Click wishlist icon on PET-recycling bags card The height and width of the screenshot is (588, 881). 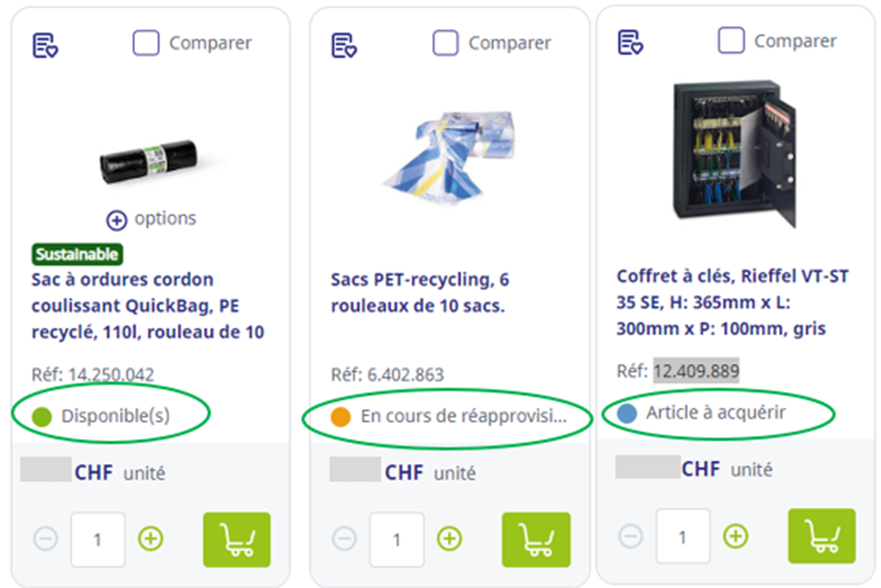coord(344,45)
